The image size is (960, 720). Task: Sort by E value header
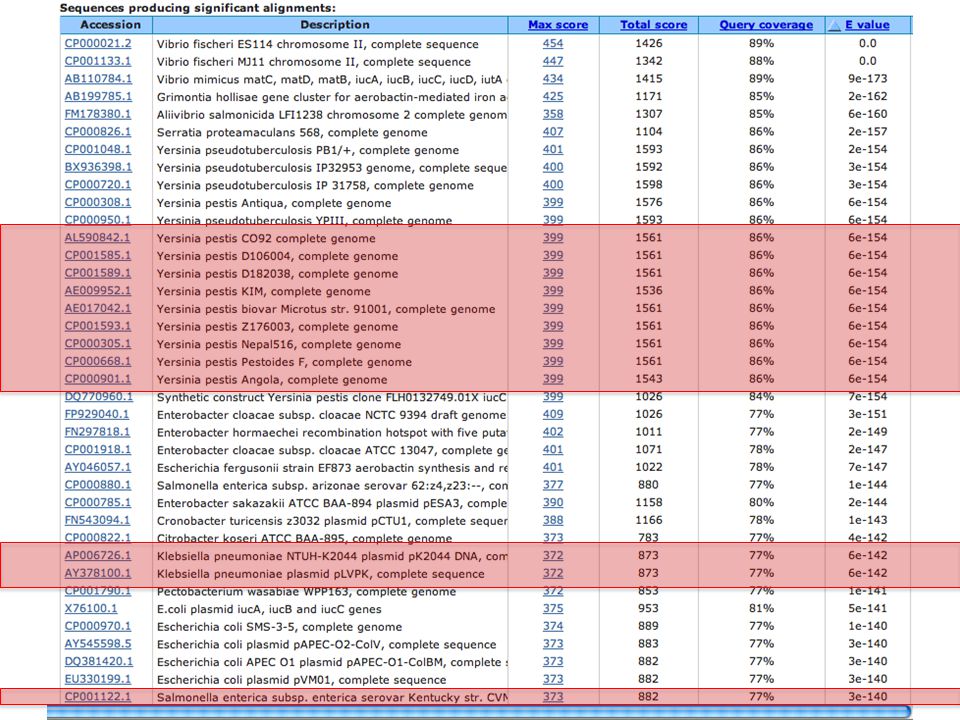coord(867,25)
